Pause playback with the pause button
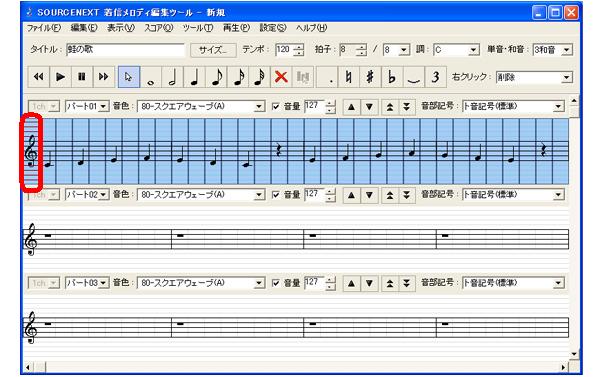600x377 pixels. coord(82,77)
